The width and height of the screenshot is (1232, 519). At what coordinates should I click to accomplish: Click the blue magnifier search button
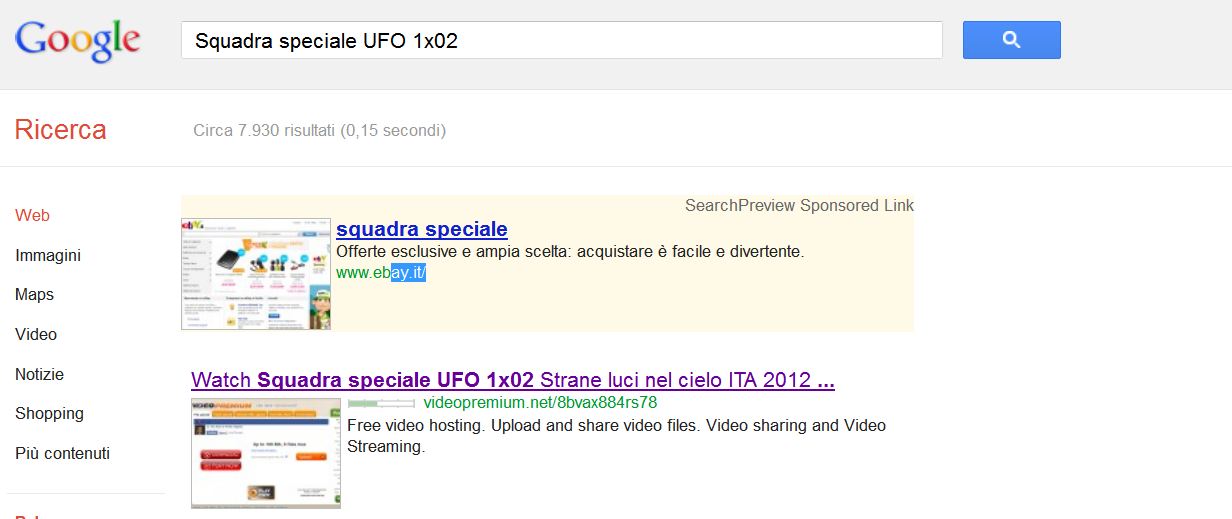click(x=1011, y=40)
